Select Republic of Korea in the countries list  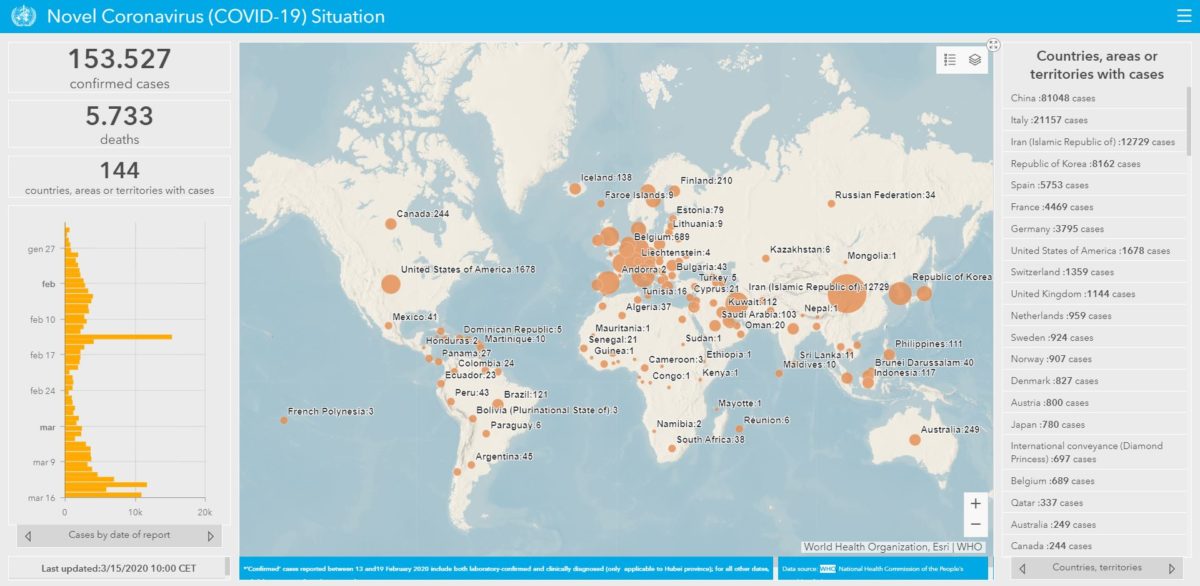pos(1075,164)
